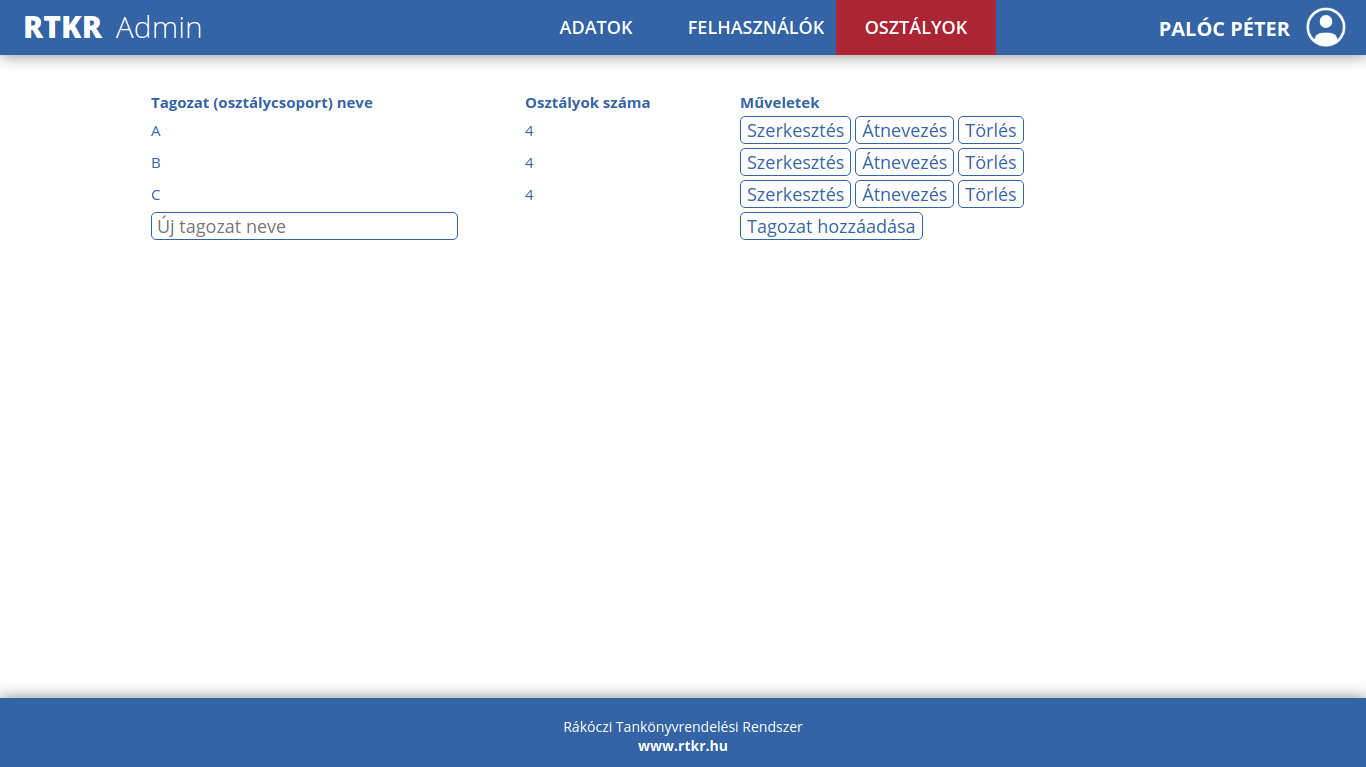Click the Osztályok száma column header
This screenshot has width=1366, height=767.
pyautogui.click(x=588, y=103)
